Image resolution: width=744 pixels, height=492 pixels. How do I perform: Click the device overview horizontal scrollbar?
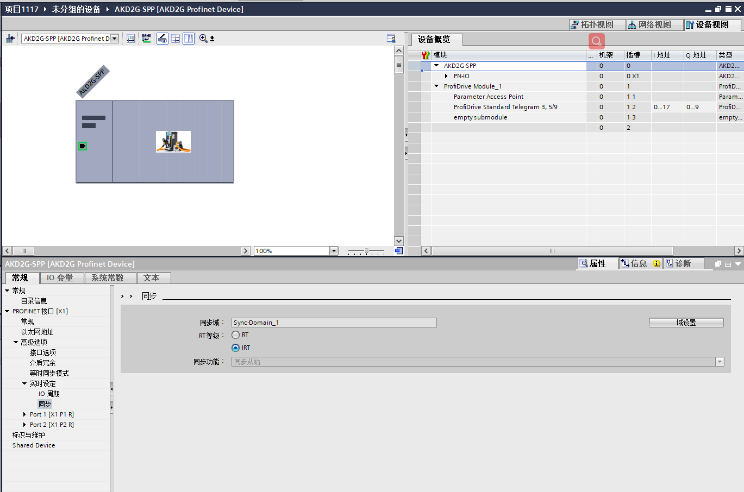pos(582,251)
